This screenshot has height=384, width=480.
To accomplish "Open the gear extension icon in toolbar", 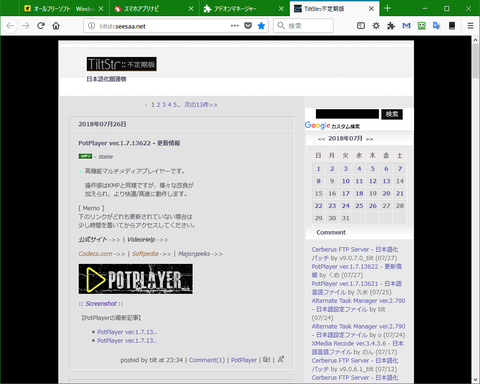I will click(x=376, y=26).
